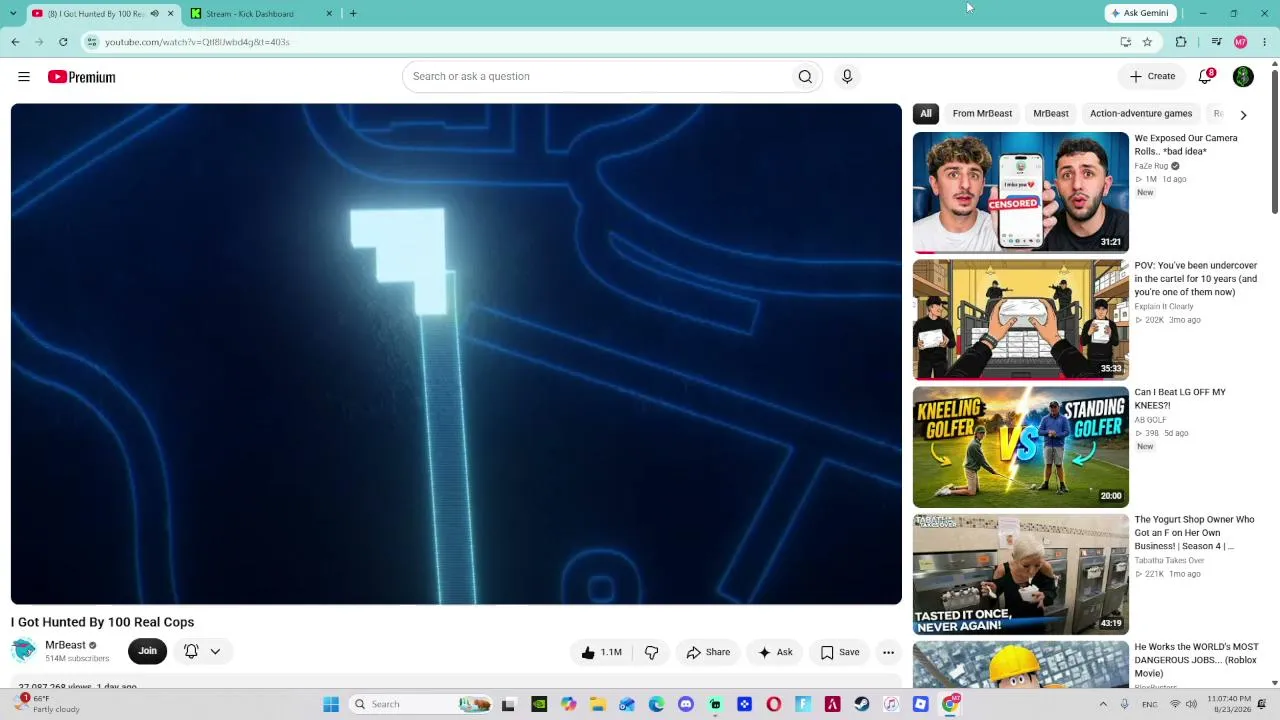Image resolution: width=1280 pixels, height=720 pixels.
Task: Open the Chrome profile avatar
Action: click(1241, 42)
